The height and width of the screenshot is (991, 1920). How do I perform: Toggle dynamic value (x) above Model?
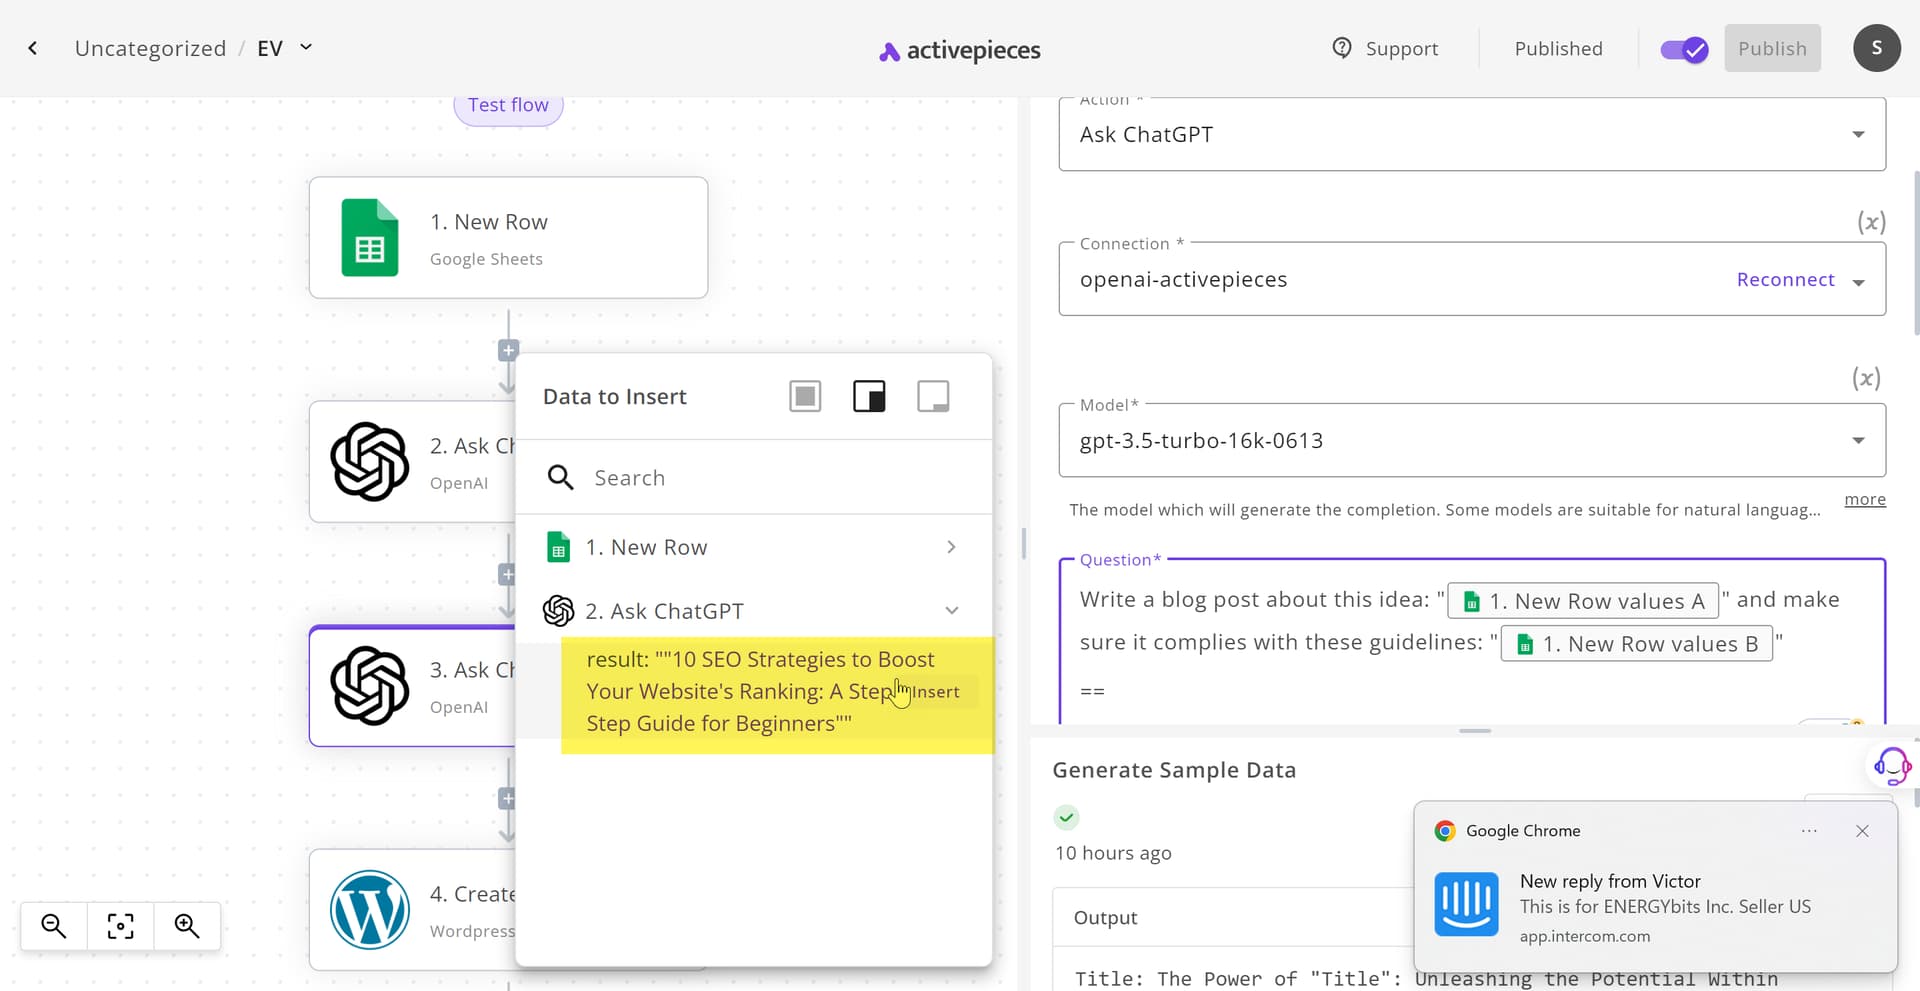click(1866, 378)
